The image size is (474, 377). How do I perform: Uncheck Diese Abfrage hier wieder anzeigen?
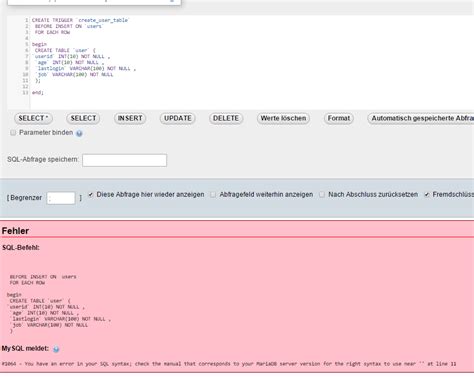click(91, 194)
